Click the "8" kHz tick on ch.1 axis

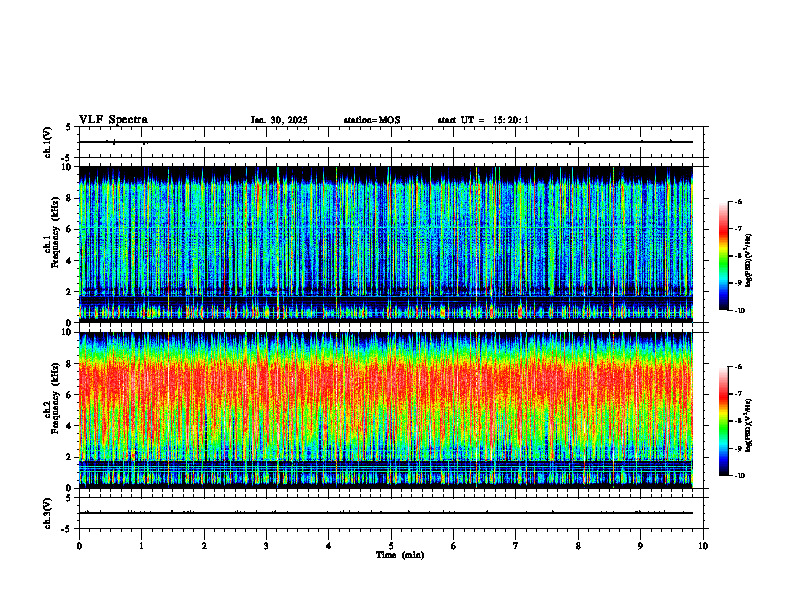70,198
